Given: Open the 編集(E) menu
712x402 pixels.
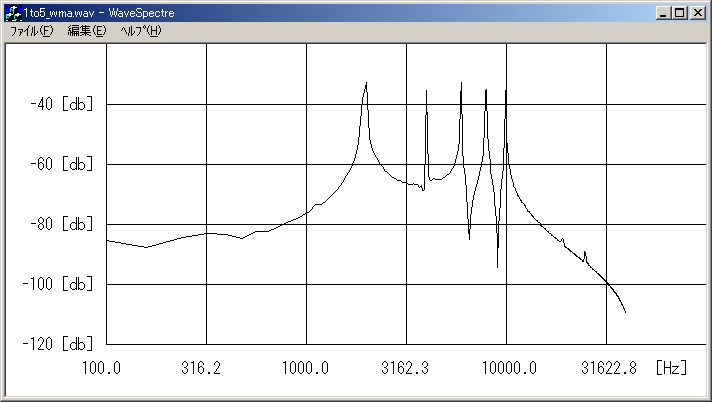Looking at the screenshot, I should click(x=87, y=31).
